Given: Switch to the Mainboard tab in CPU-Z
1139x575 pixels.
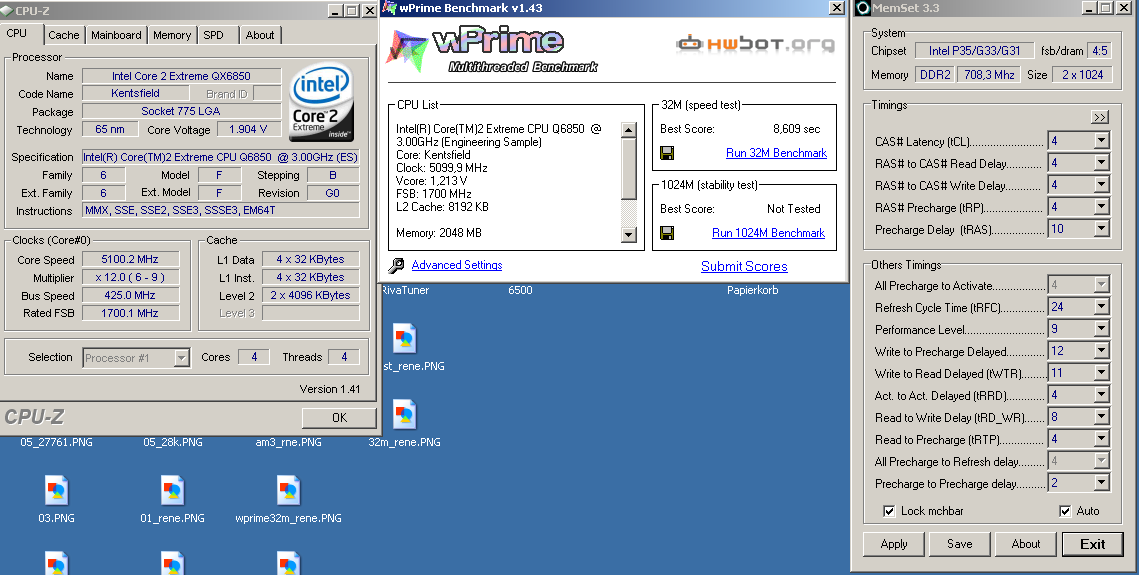Looking at the screenshot, I should (116, 35).
